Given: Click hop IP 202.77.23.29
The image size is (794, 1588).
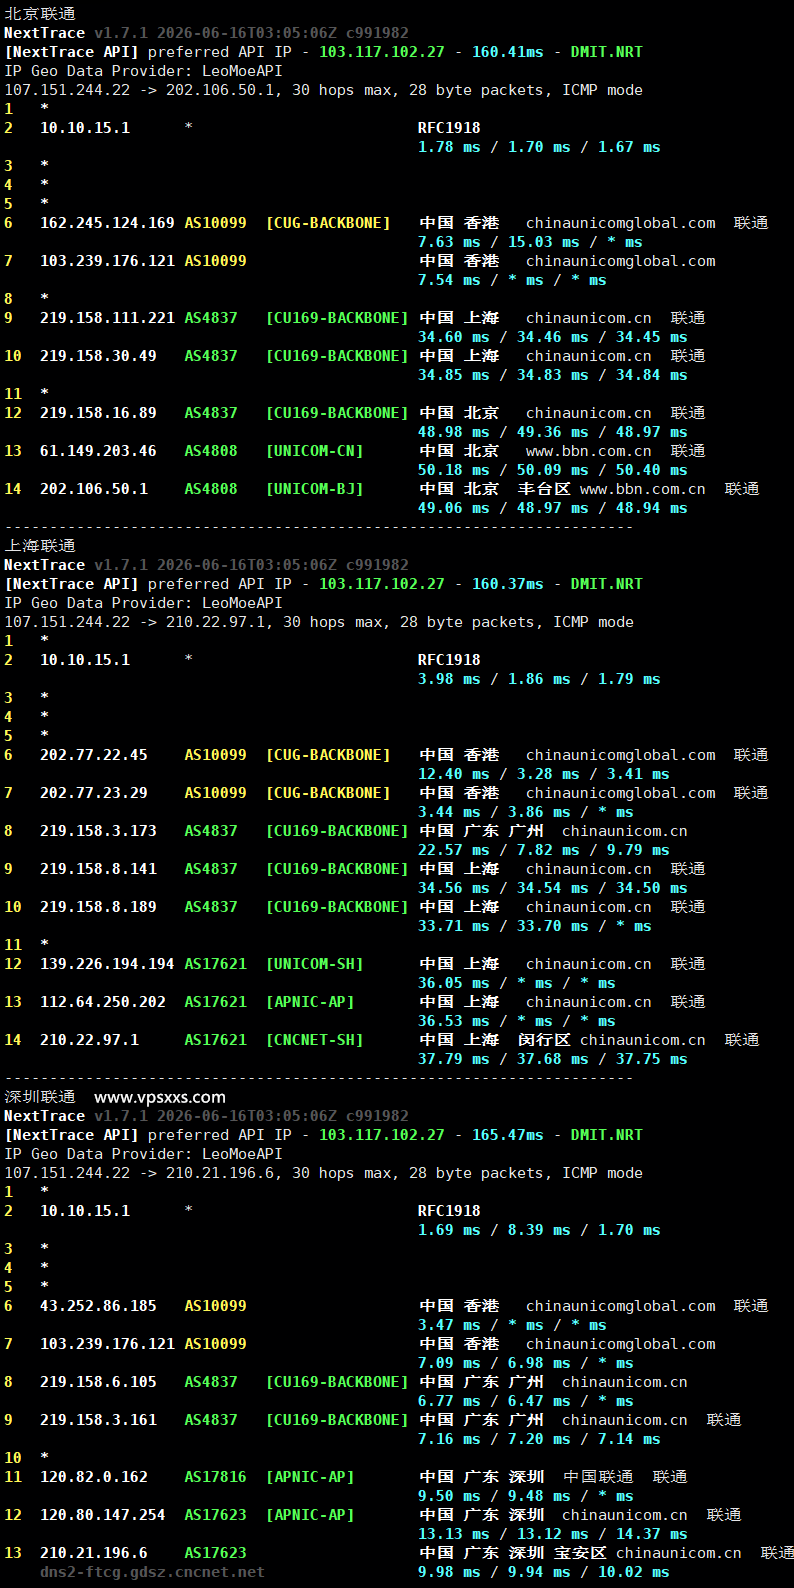Looking at the screenshot, I should (94, 793).
